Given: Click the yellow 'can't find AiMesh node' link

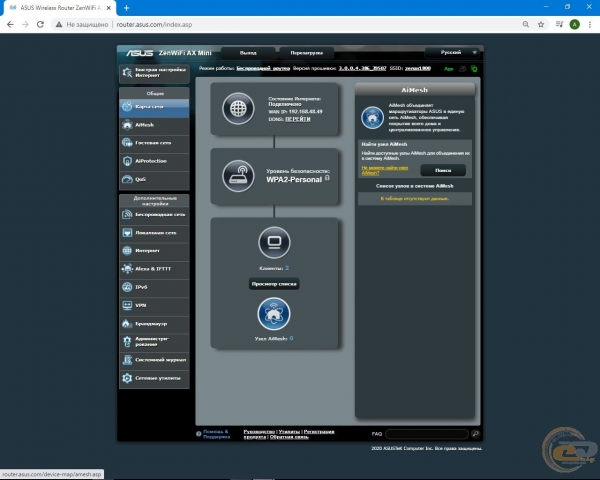Looking at the screenshot, I should (385, 170).
